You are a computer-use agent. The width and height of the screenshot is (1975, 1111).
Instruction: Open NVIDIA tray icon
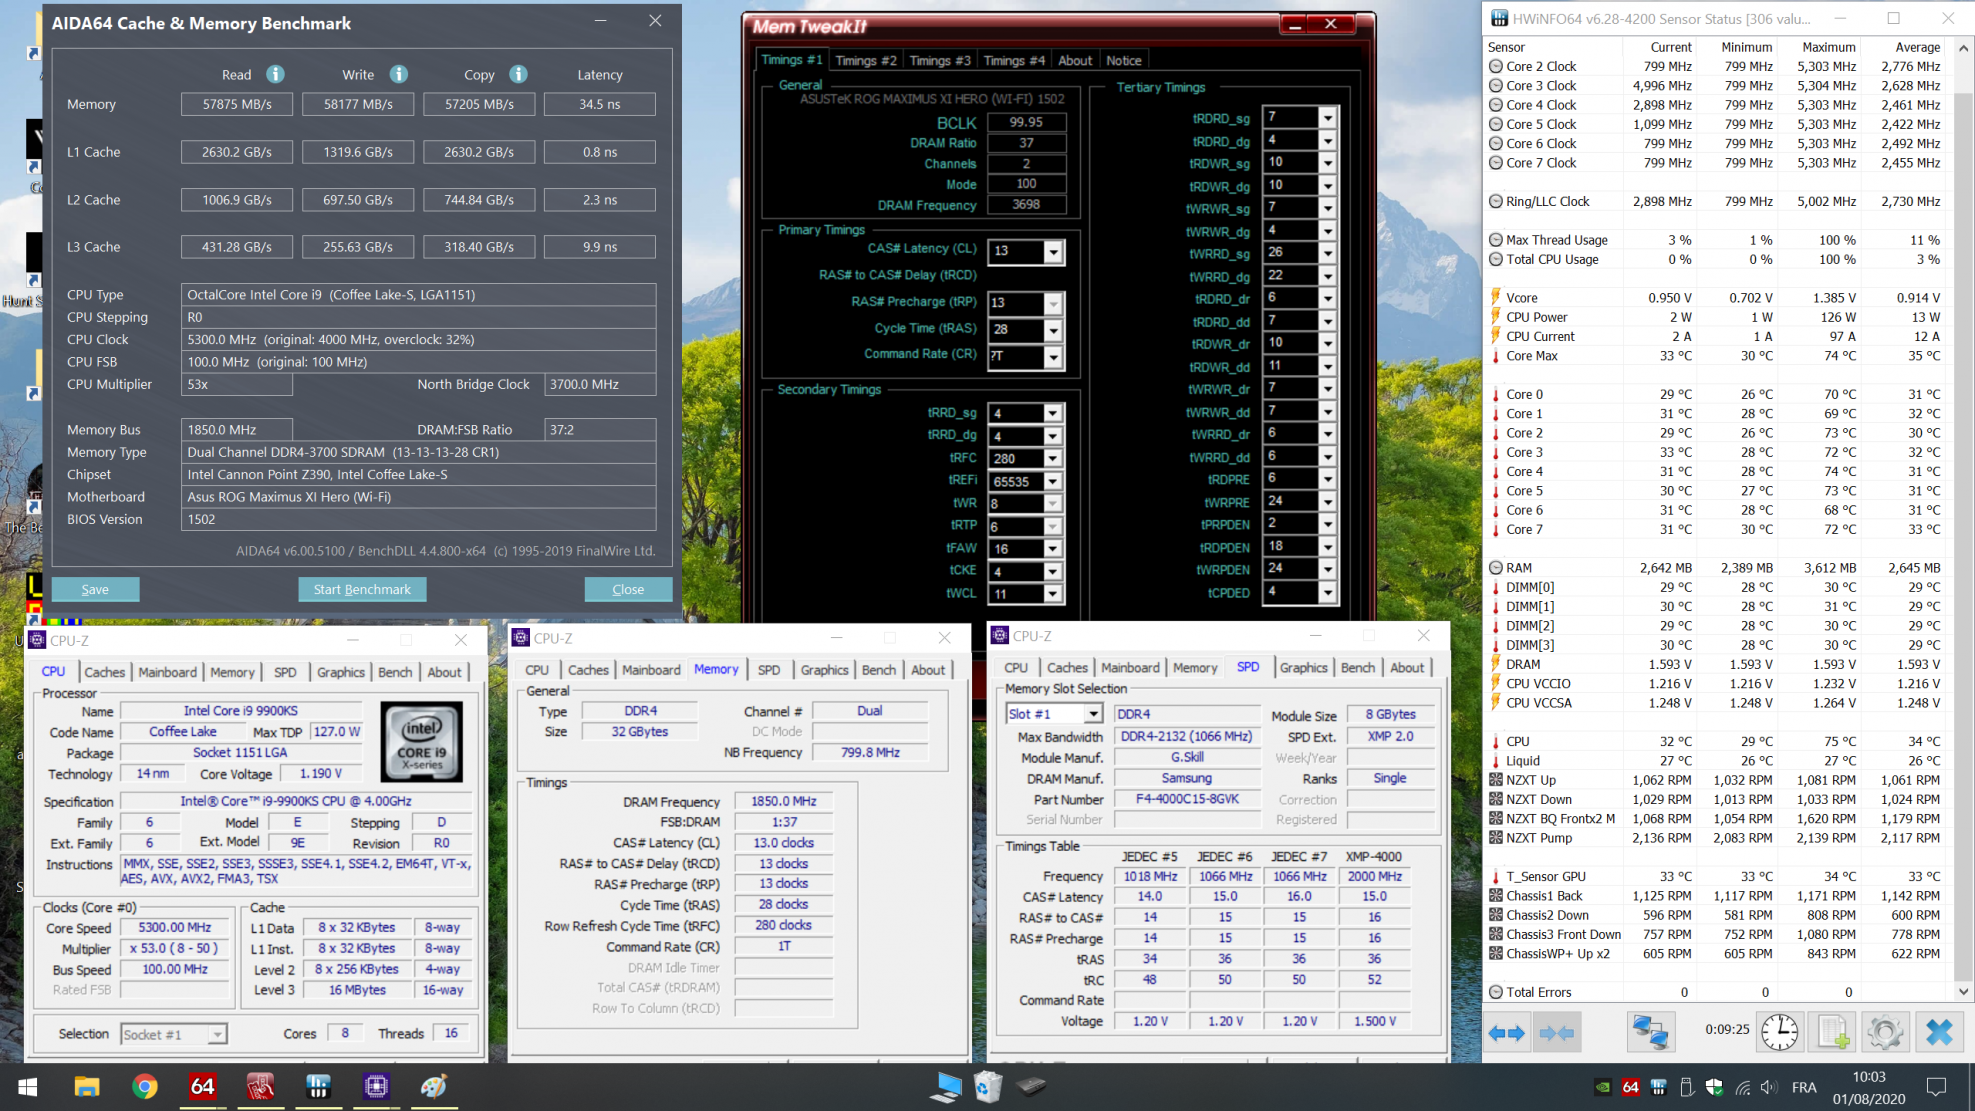click(x=1602, y=1087)
